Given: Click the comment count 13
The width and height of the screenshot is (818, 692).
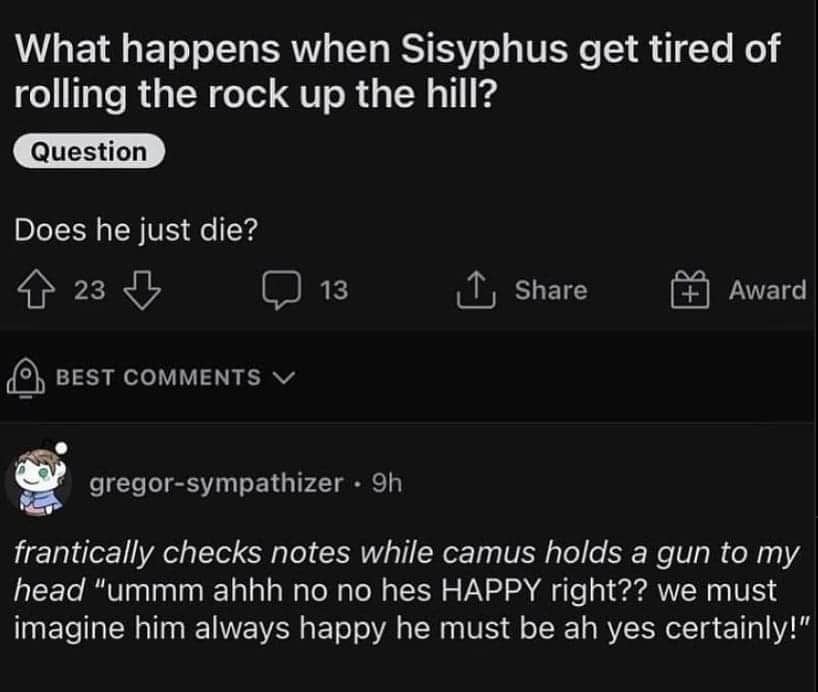Looking at the screenshot, I should pos(335,290).
